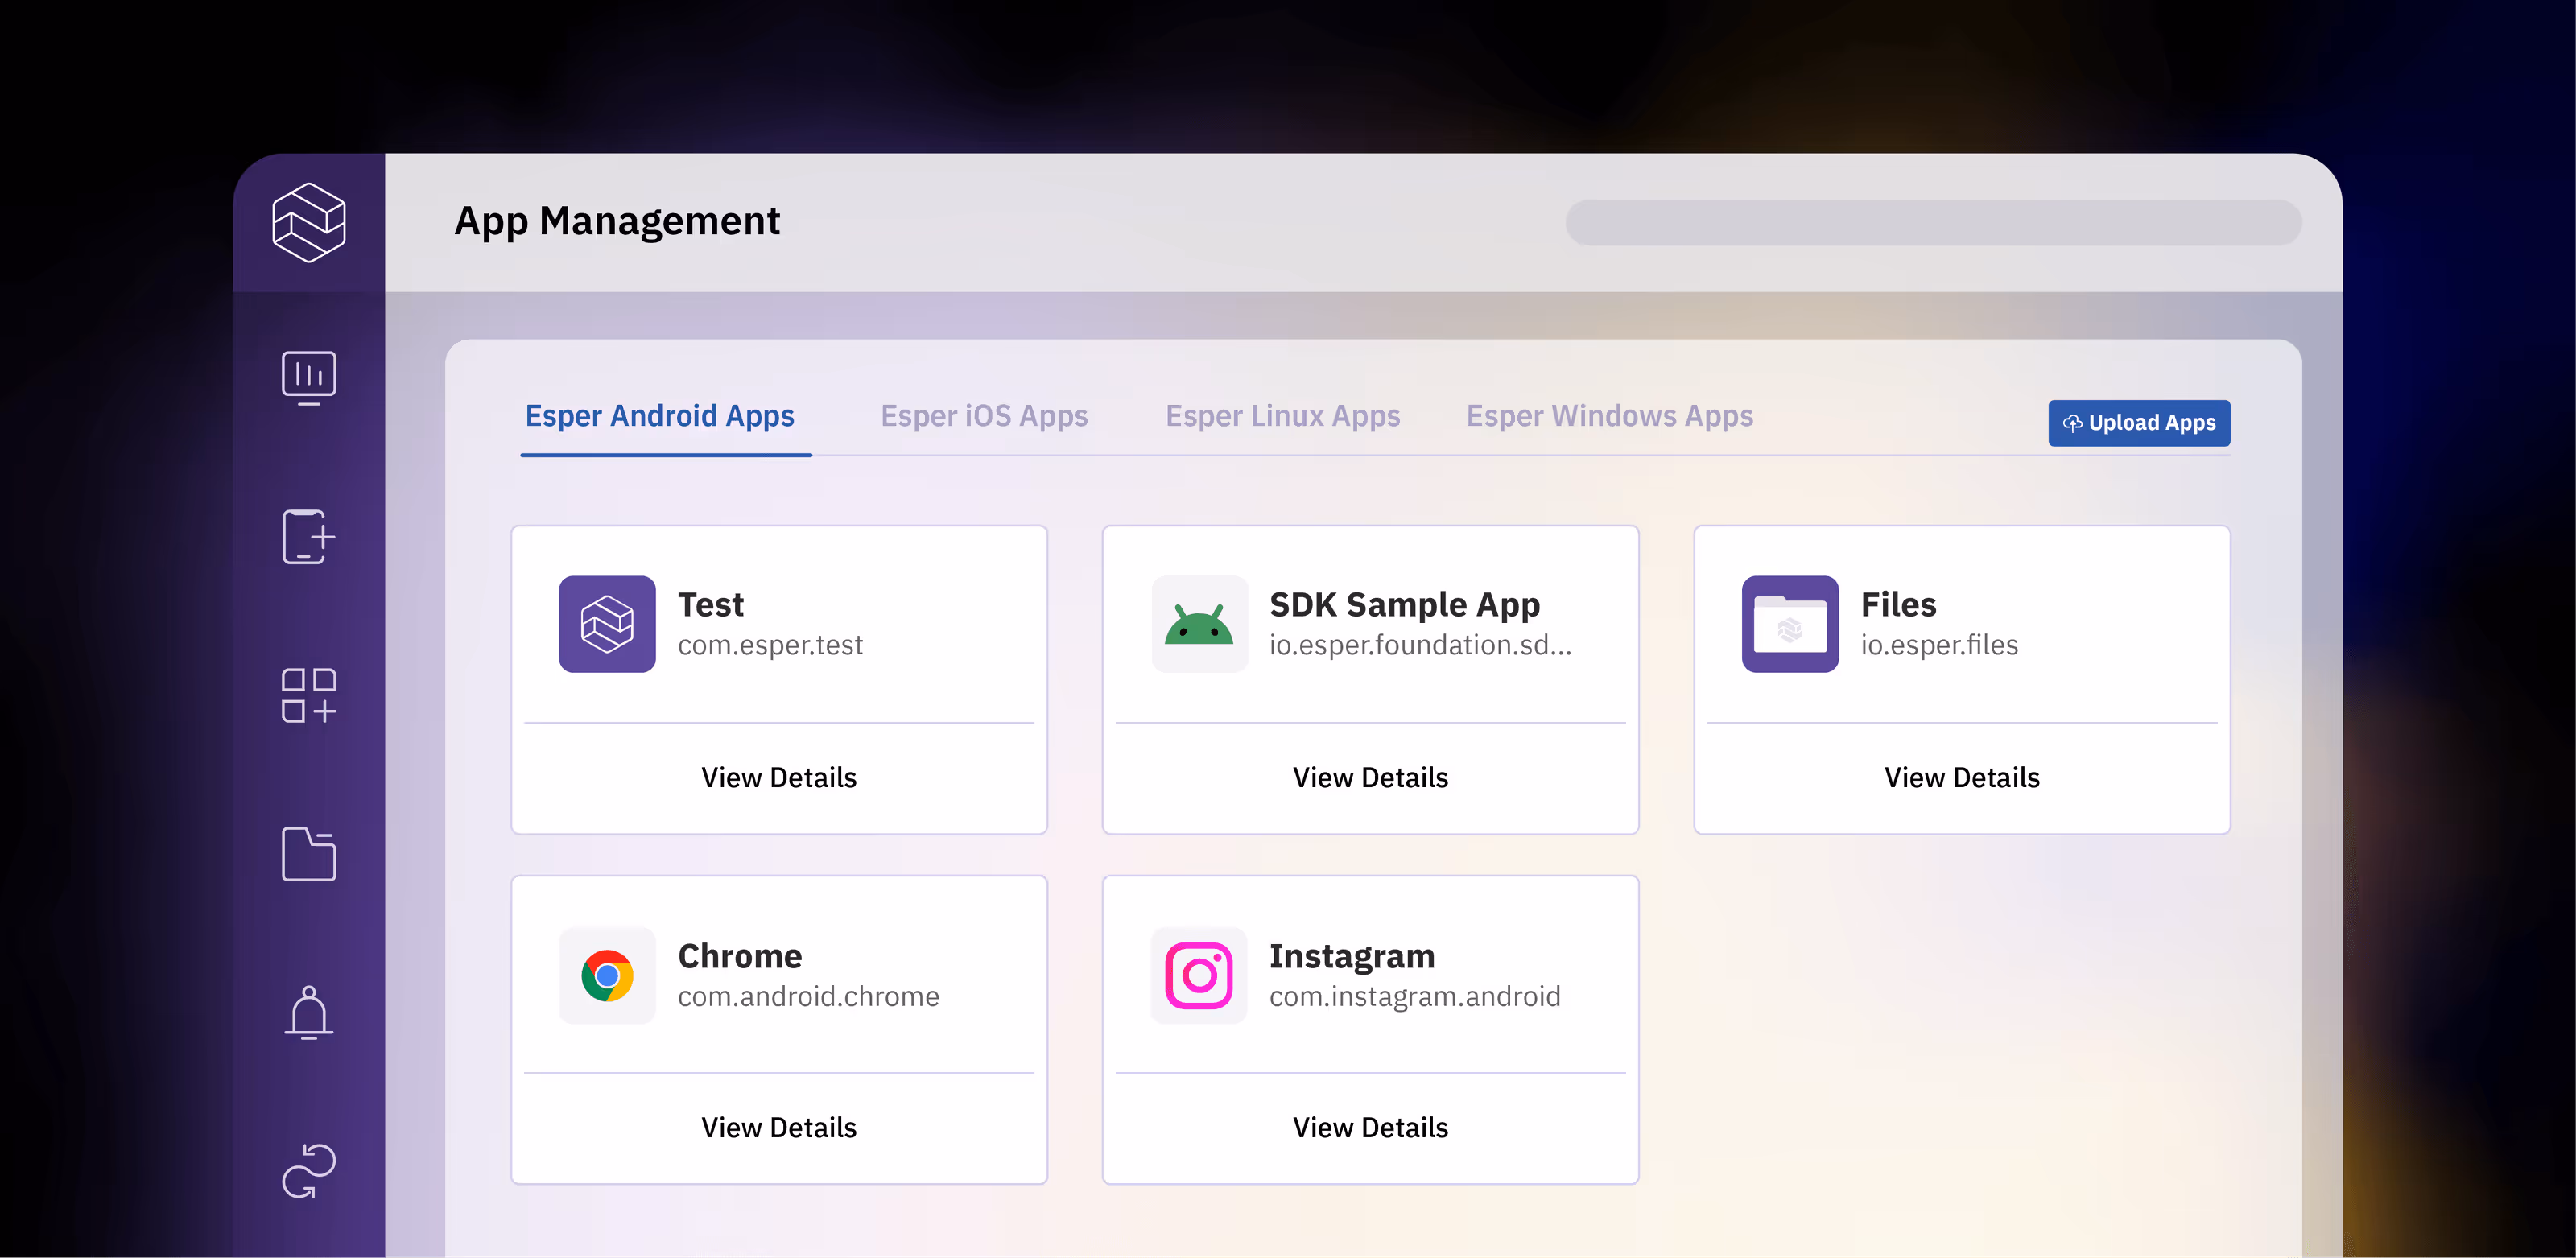Click the add device sidebar icon
The height and width of the screenshot is (1258, 2576).
(308, 537)
